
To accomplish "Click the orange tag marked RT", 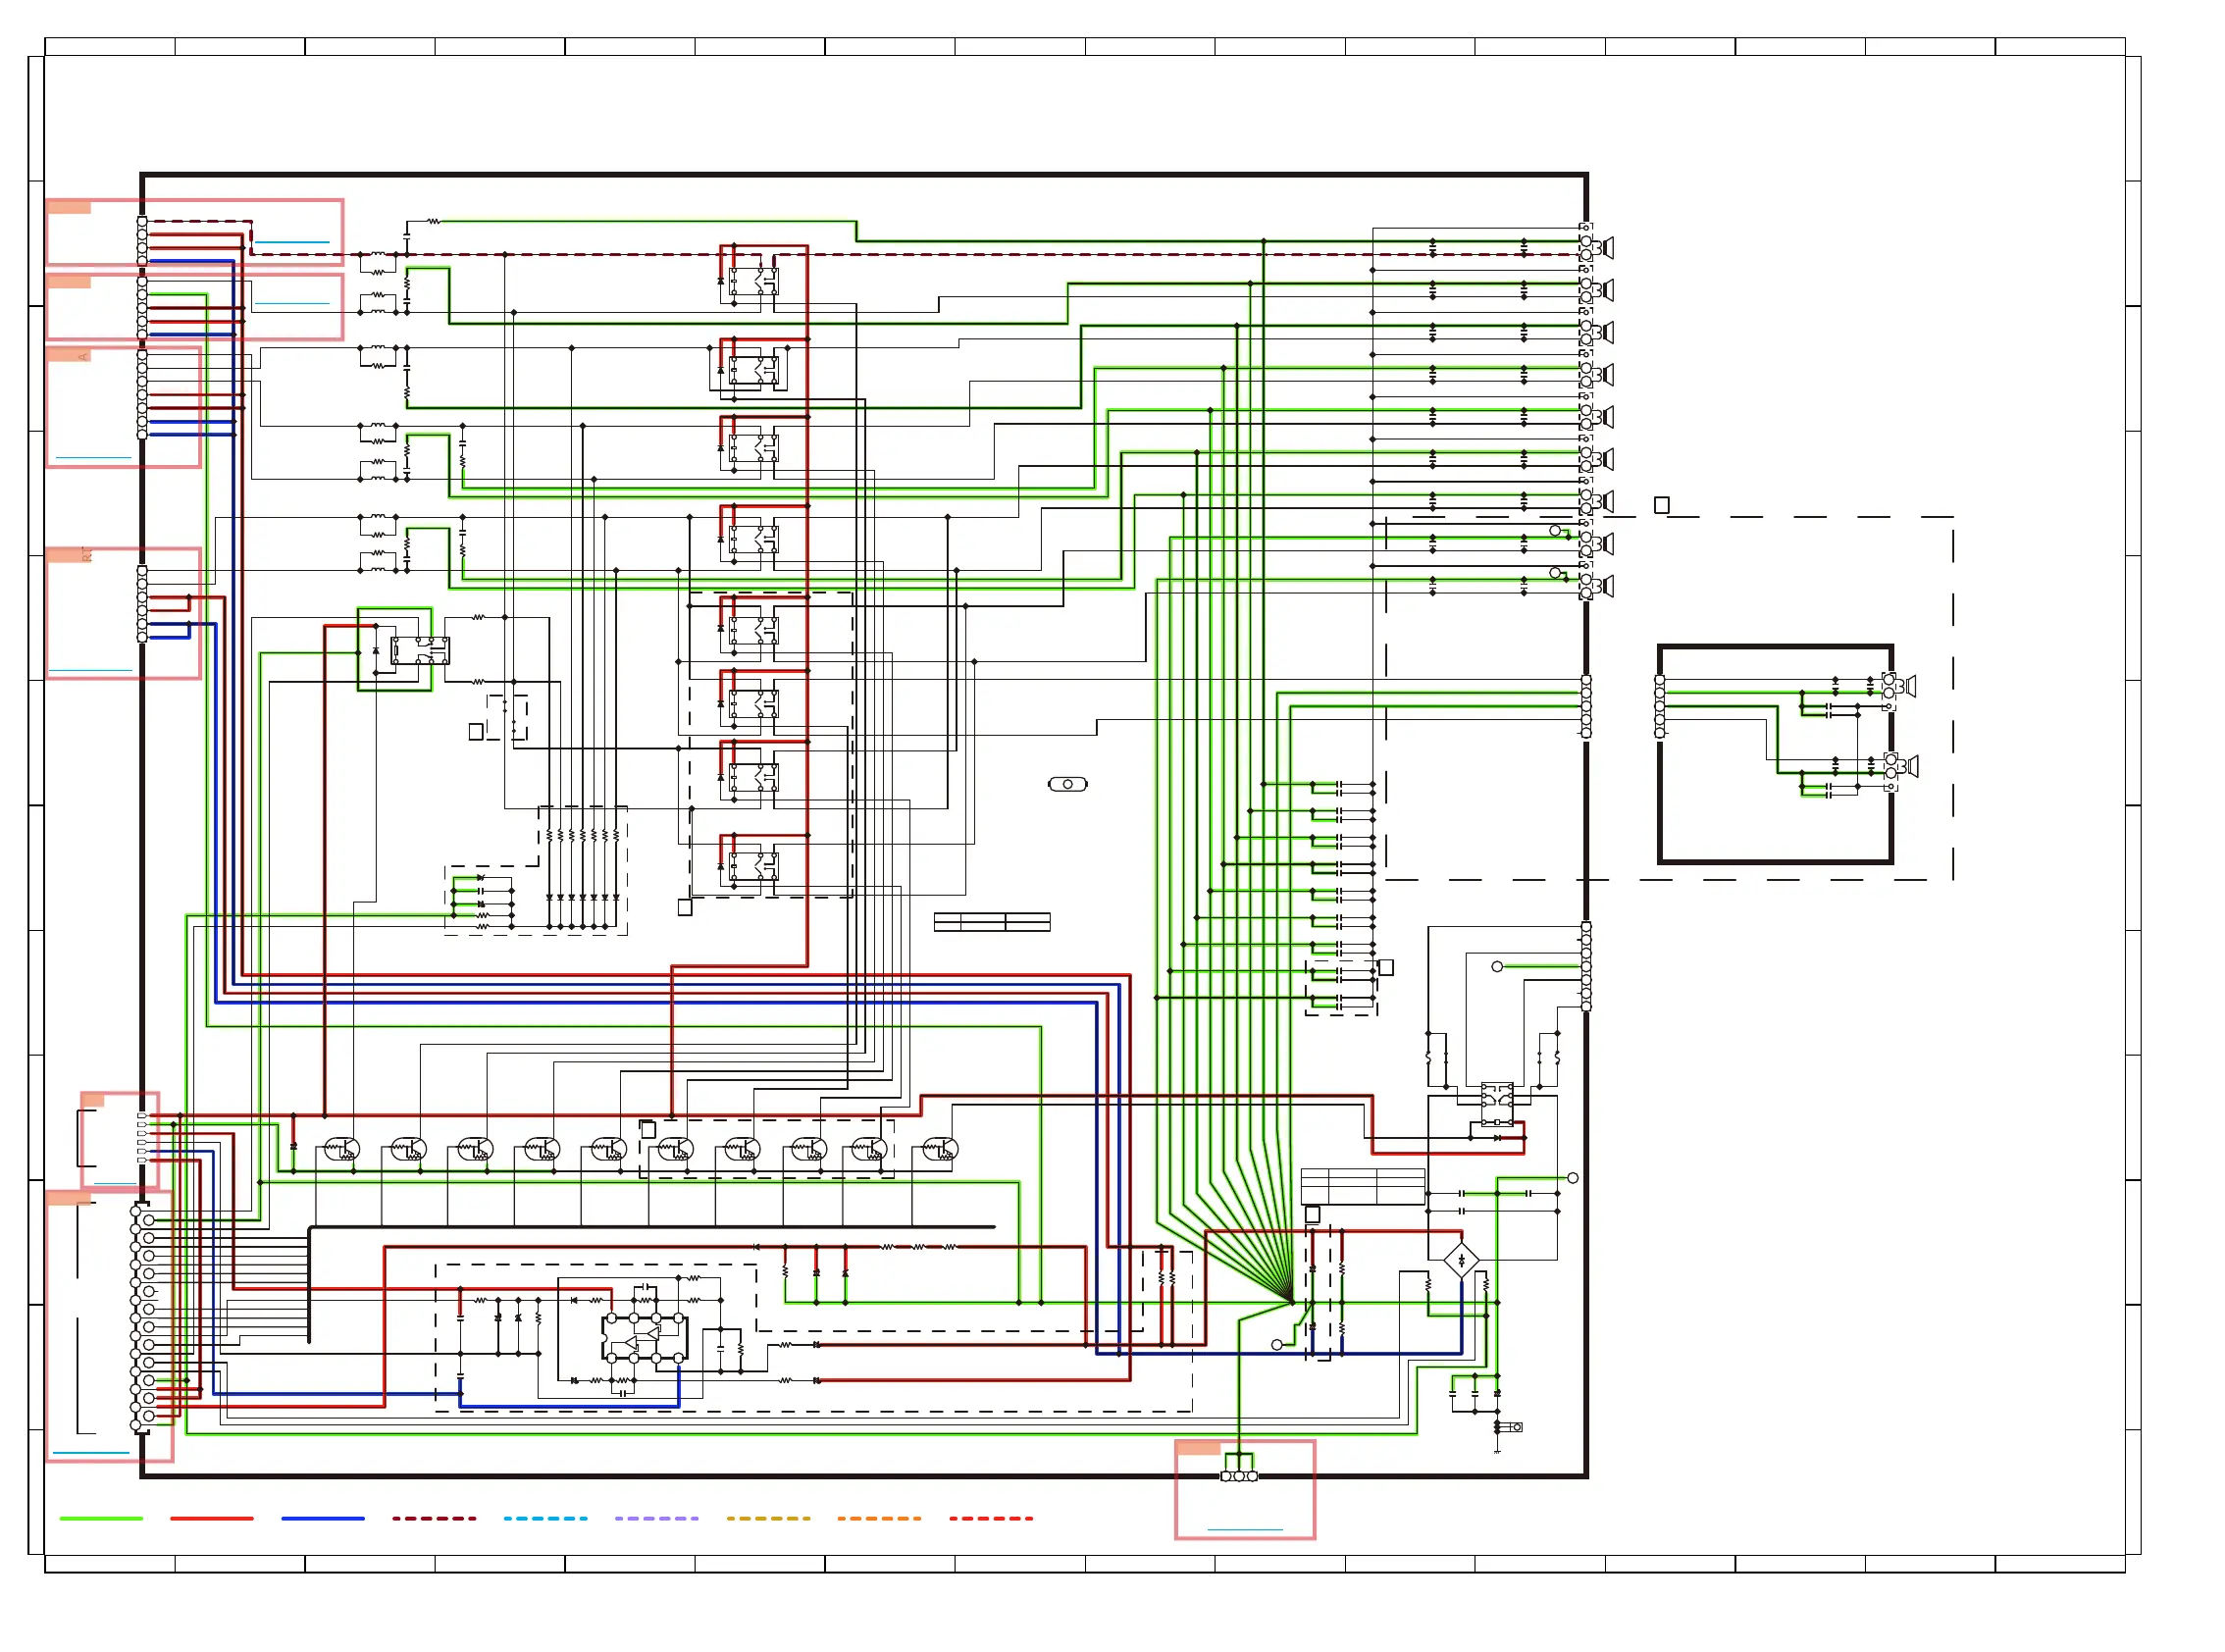I will point(69,555).
